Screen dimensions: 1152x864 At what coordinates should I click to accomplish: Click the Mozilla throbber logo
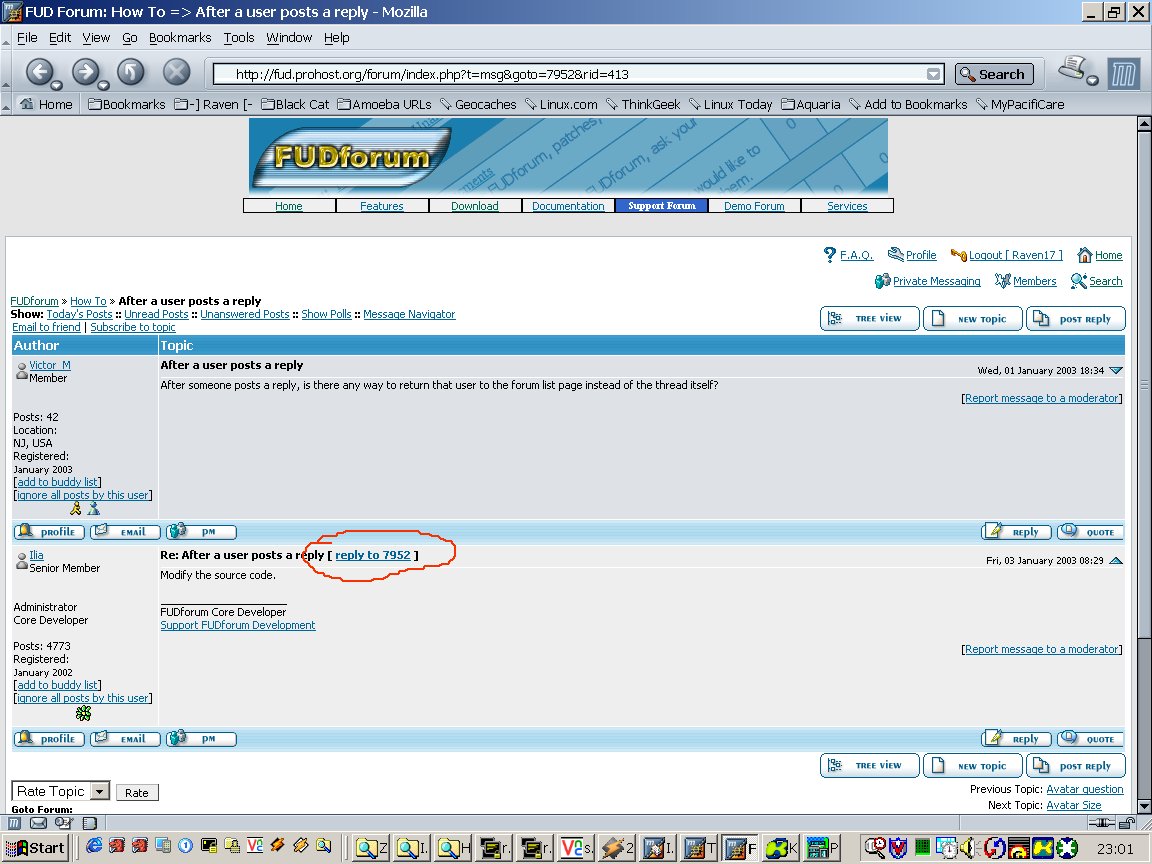[1123, 74]
